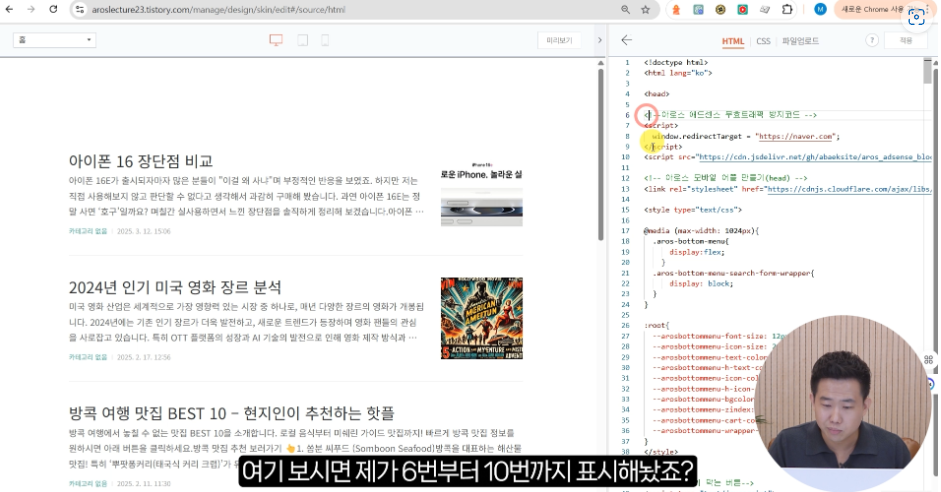Collapse preview pane with the right chevron
941x492 pixels.
click(599, 40)
